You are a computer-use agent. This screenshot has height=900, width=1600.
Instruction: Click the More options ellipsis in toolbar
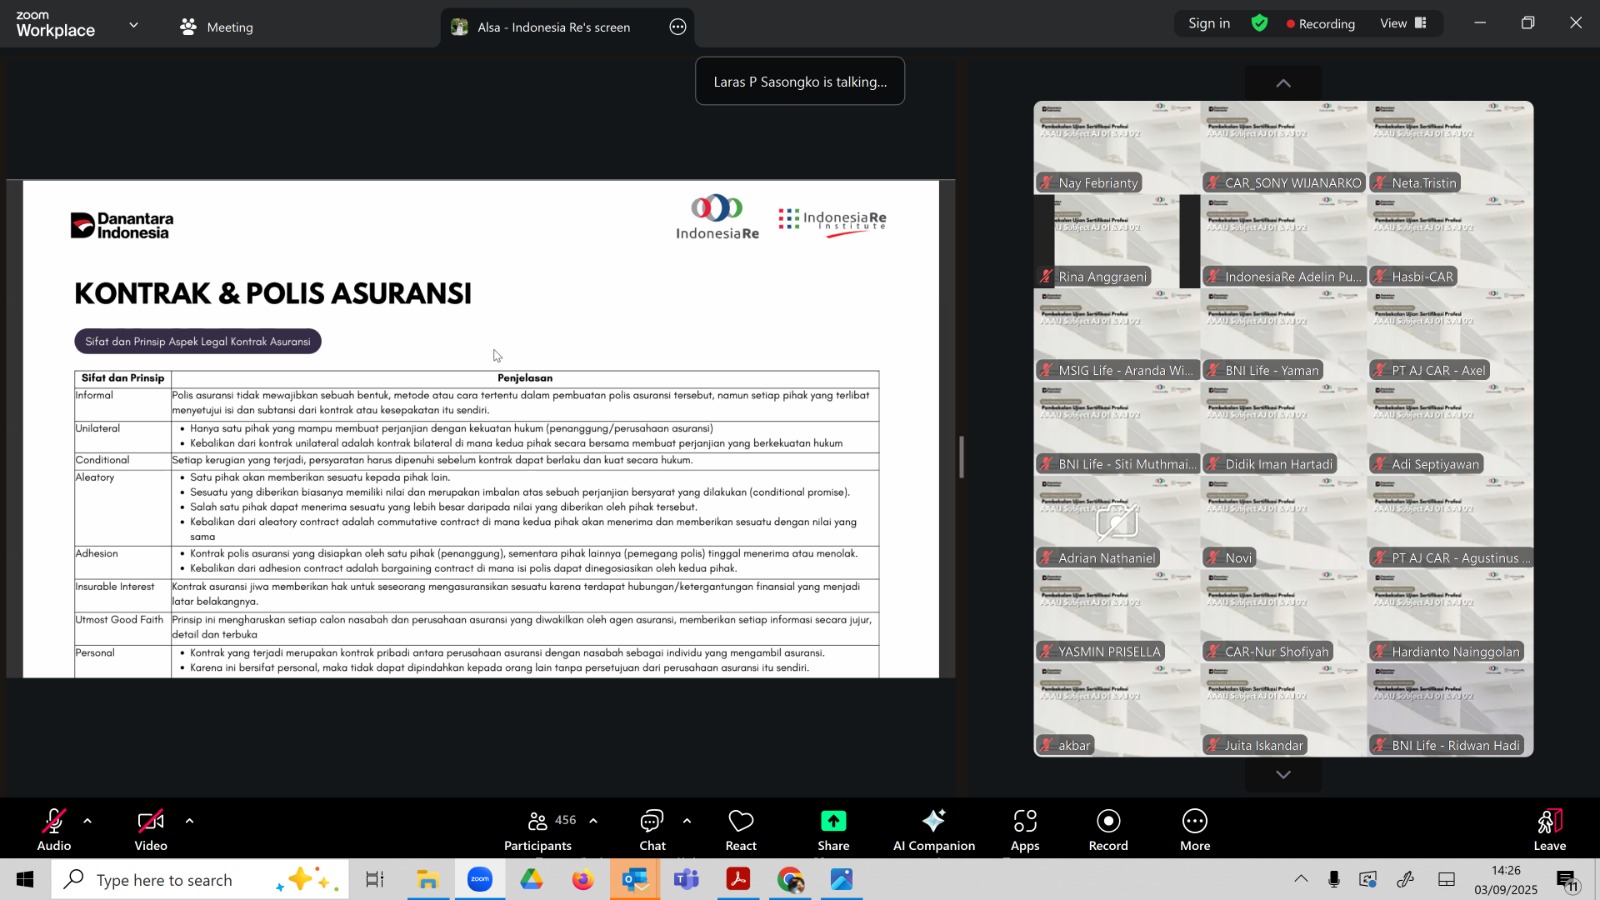[x=1194, y=830]
